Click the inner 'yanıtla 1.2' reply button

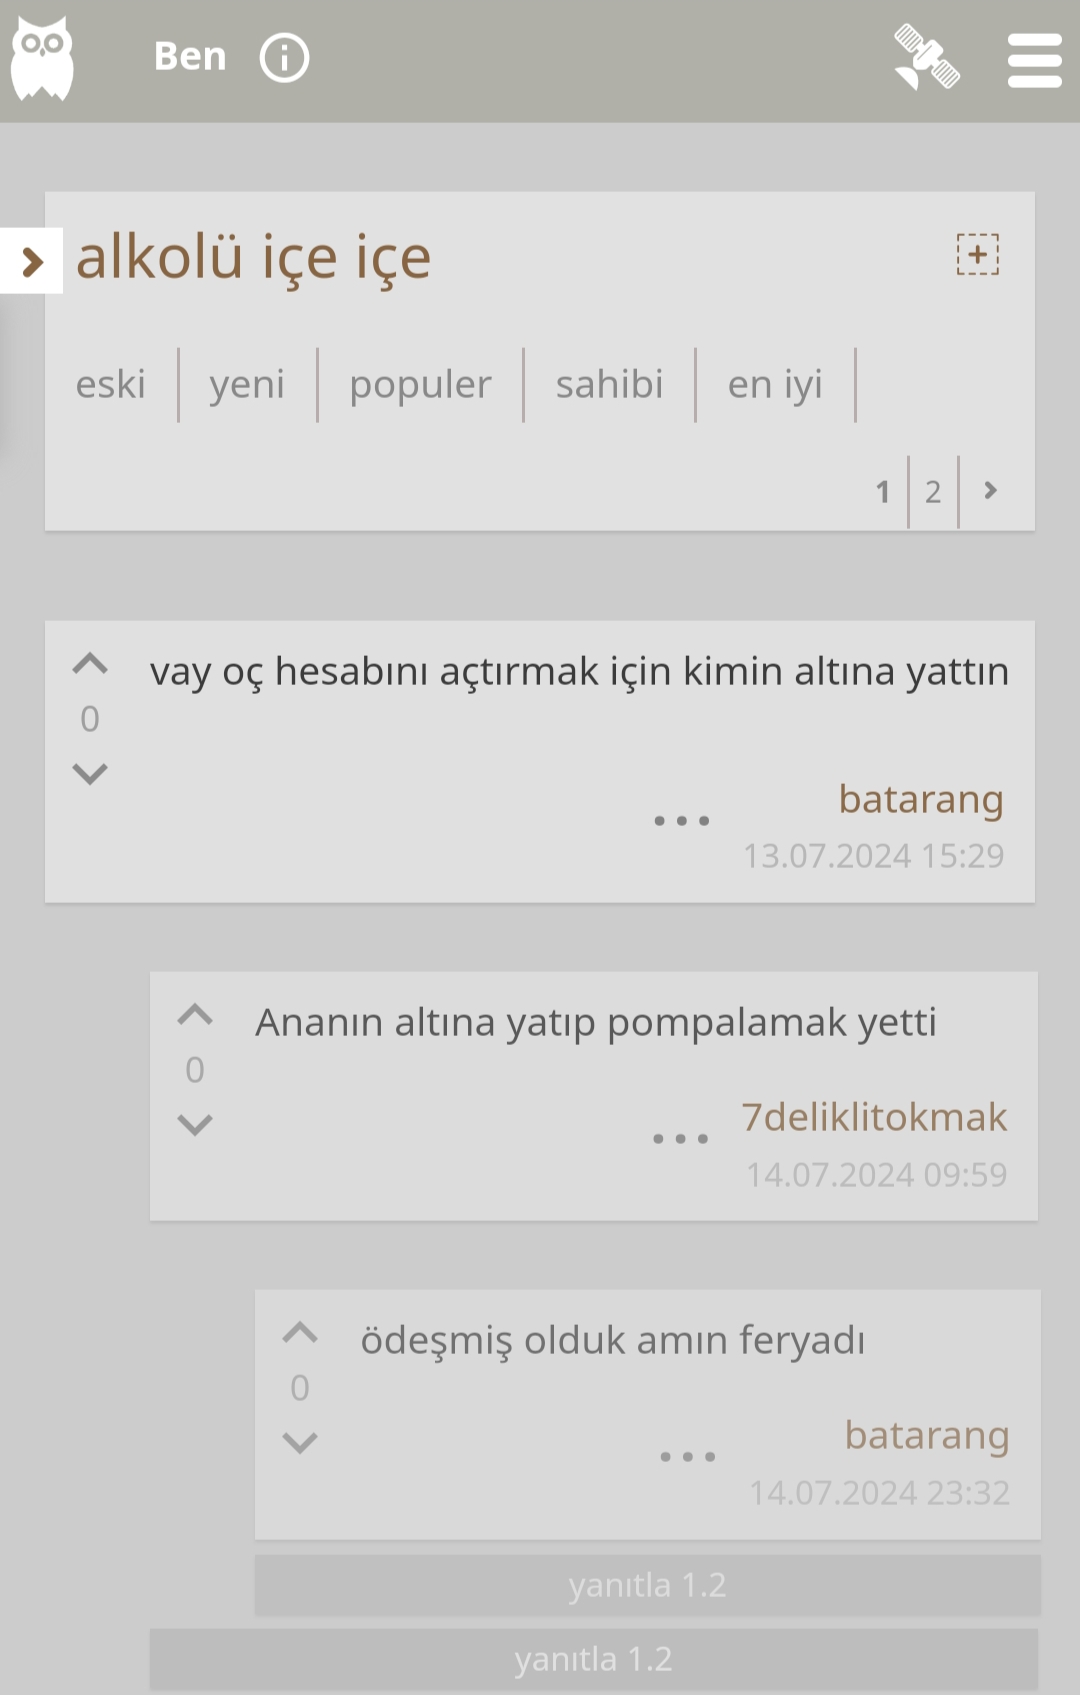pyautogui.click(x=647, y=1585)
